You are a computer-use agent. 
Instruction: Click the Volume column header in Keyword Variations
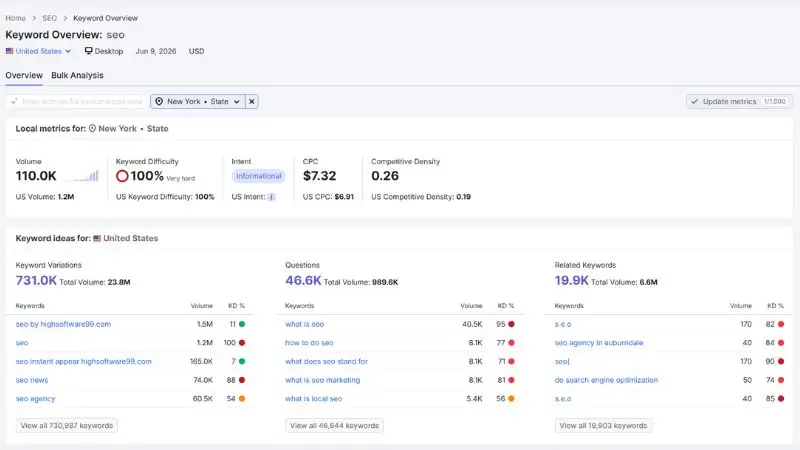tap(202, 306)
